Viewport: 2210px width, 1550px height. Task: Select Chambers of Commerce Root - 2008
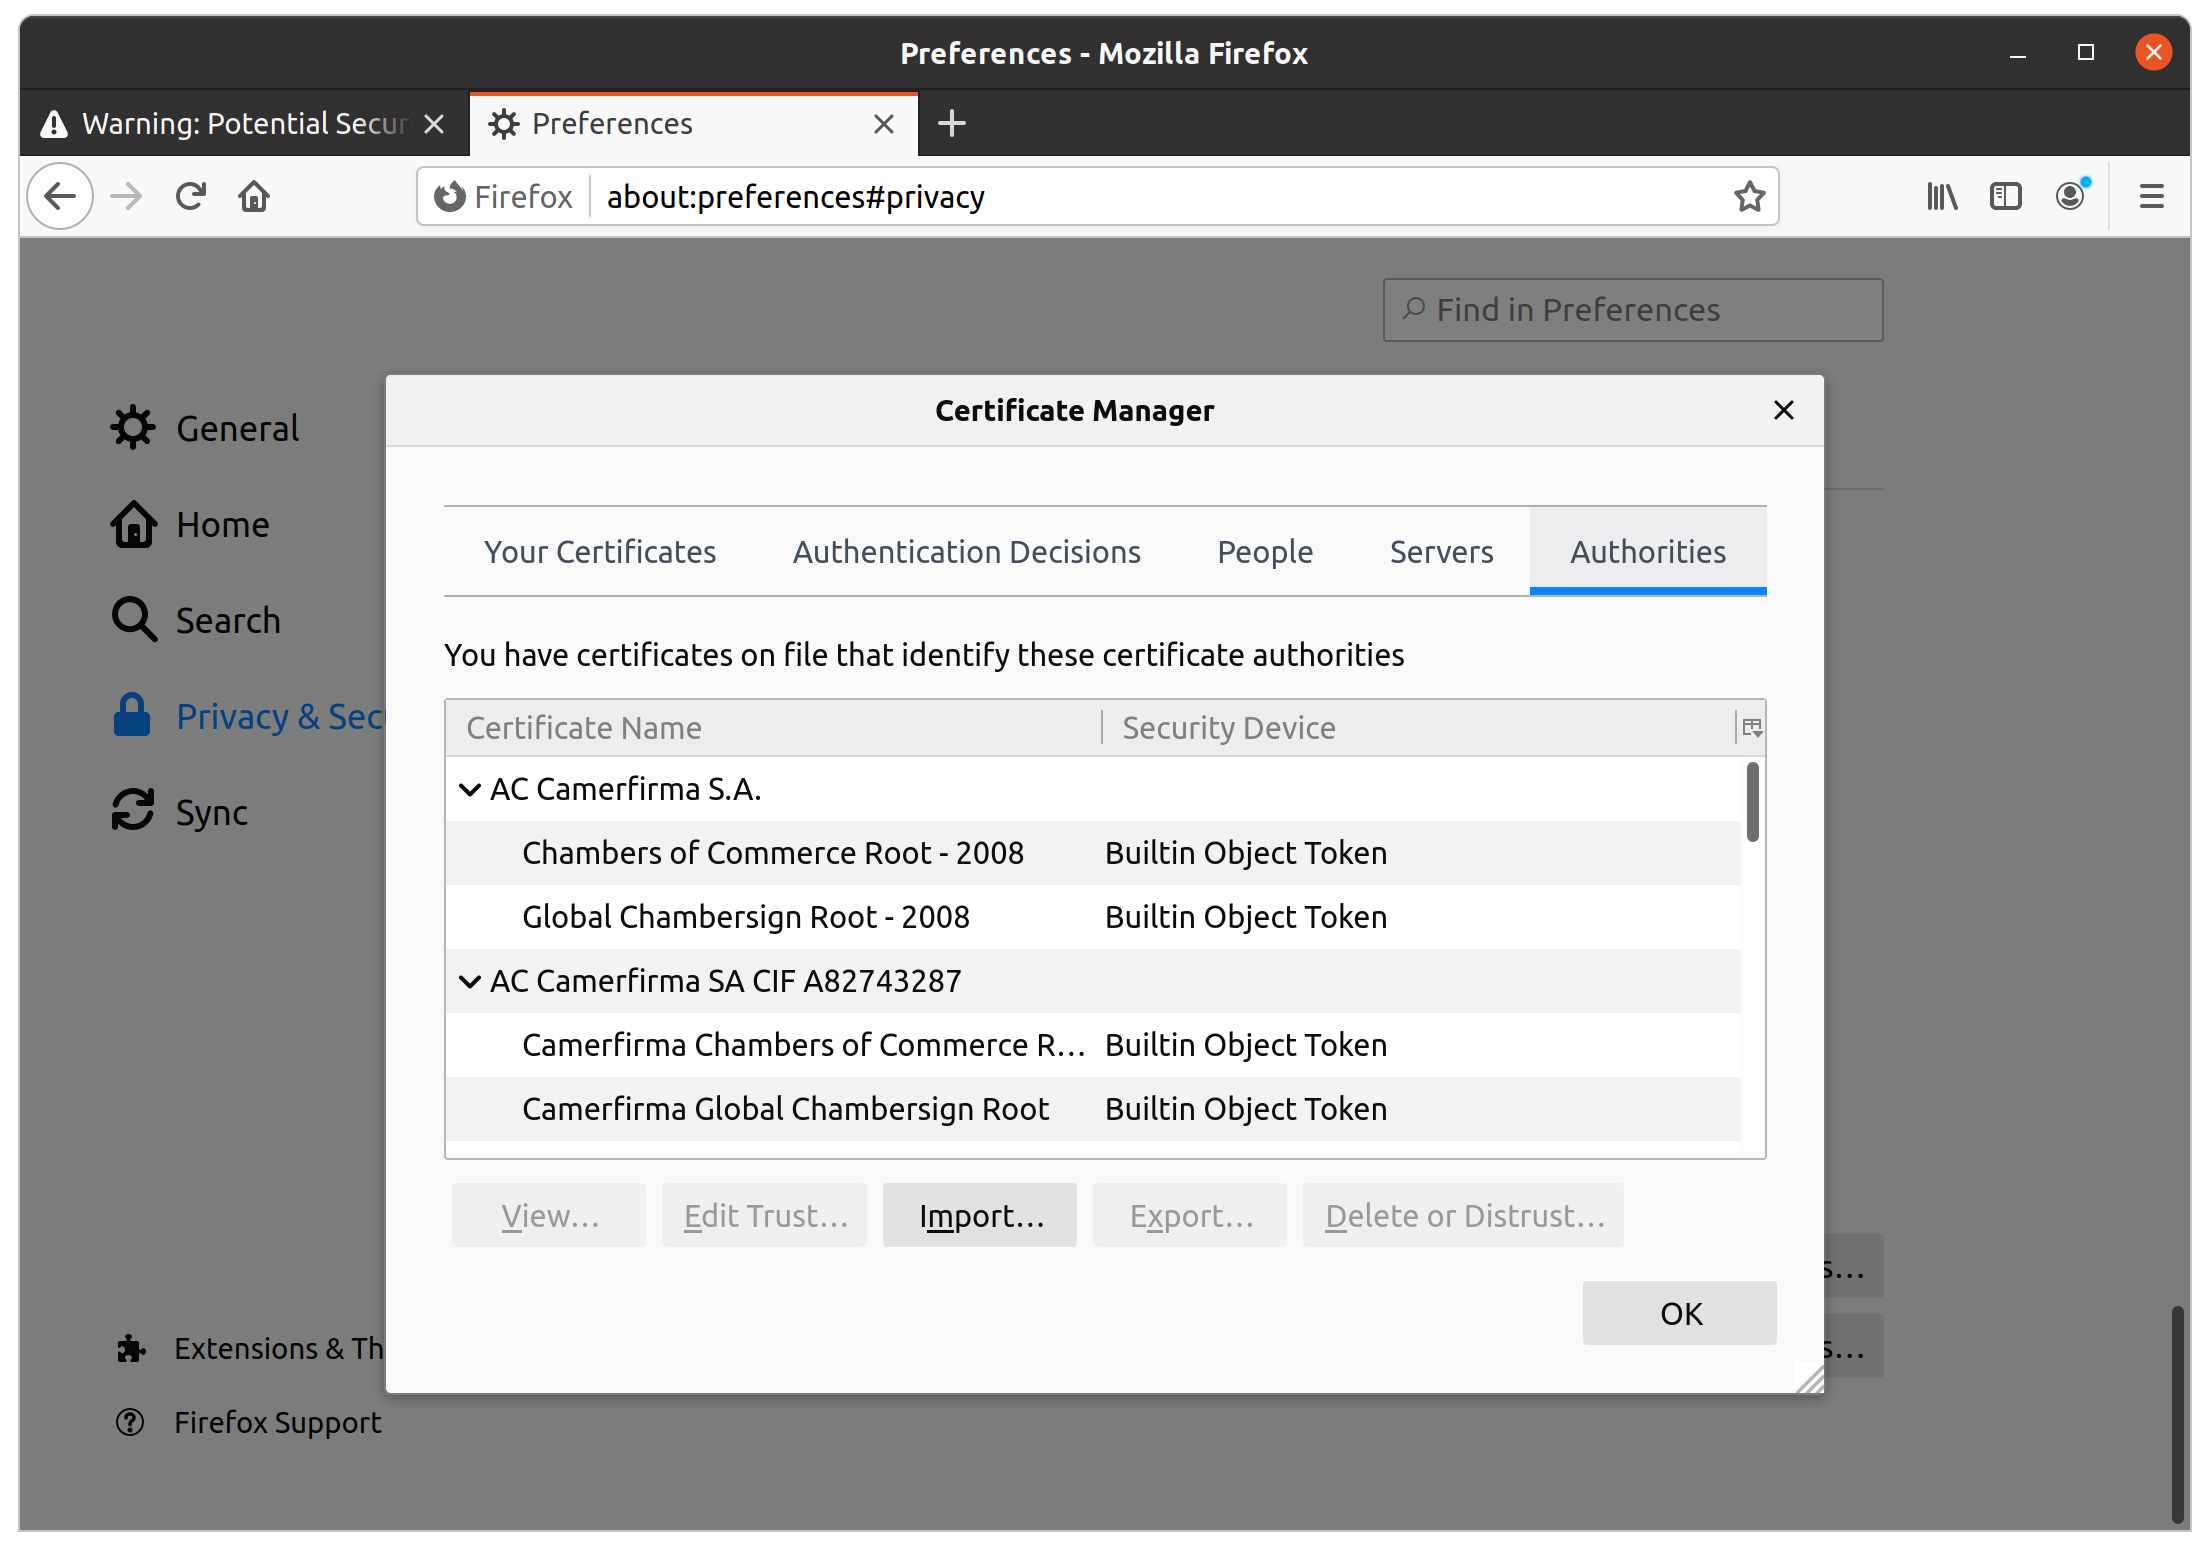(1093, 853)
